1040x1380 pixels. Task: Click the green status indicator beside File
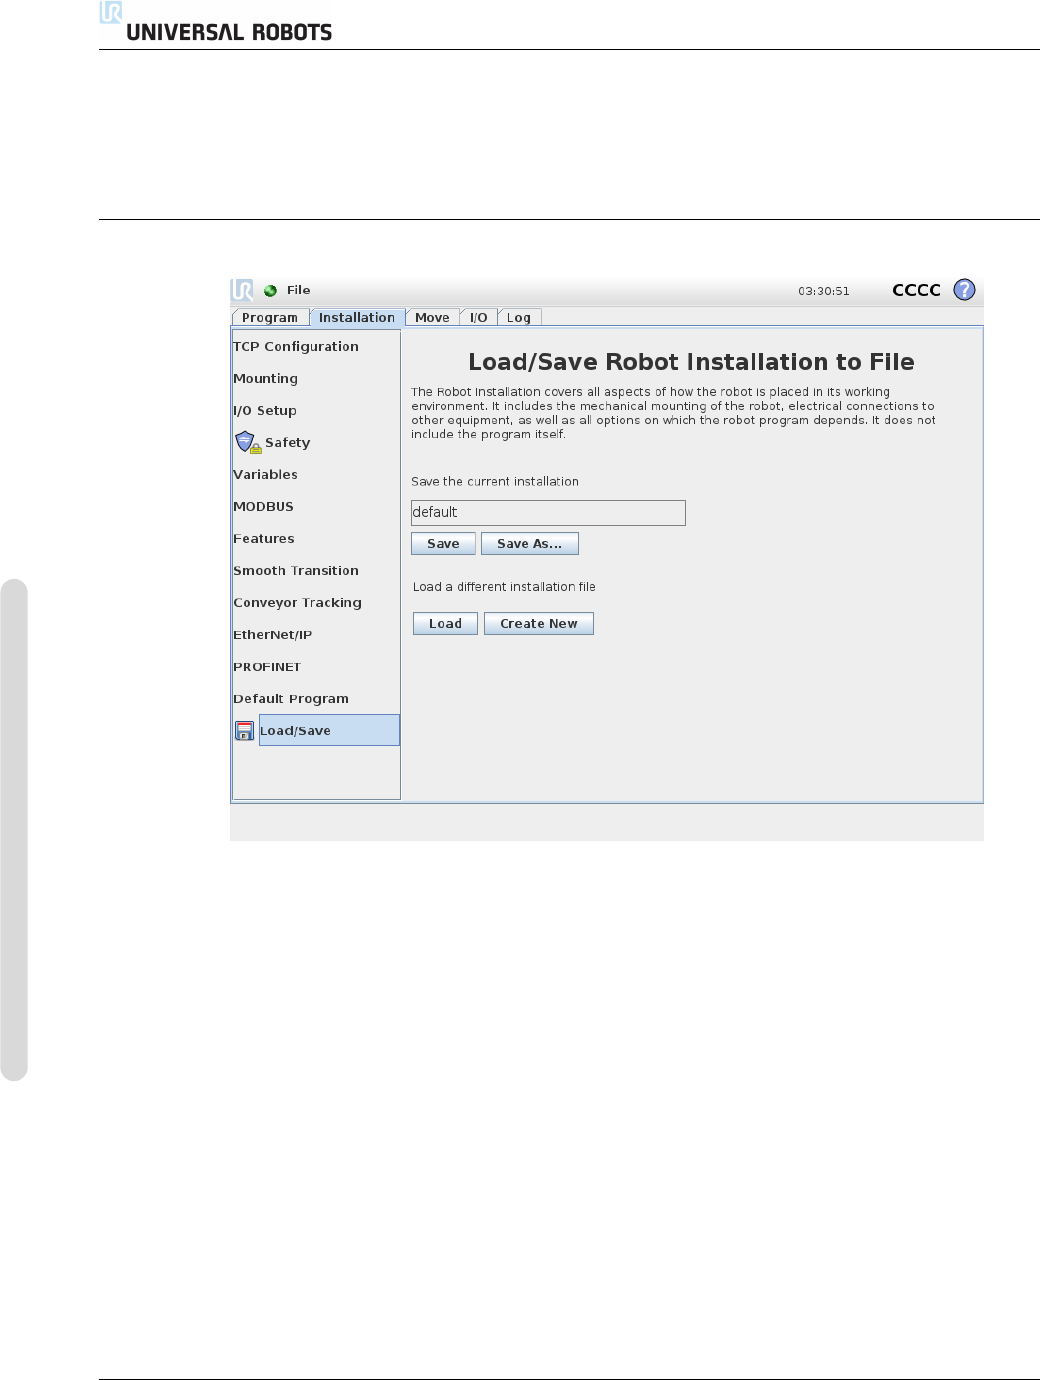(270, 291)
